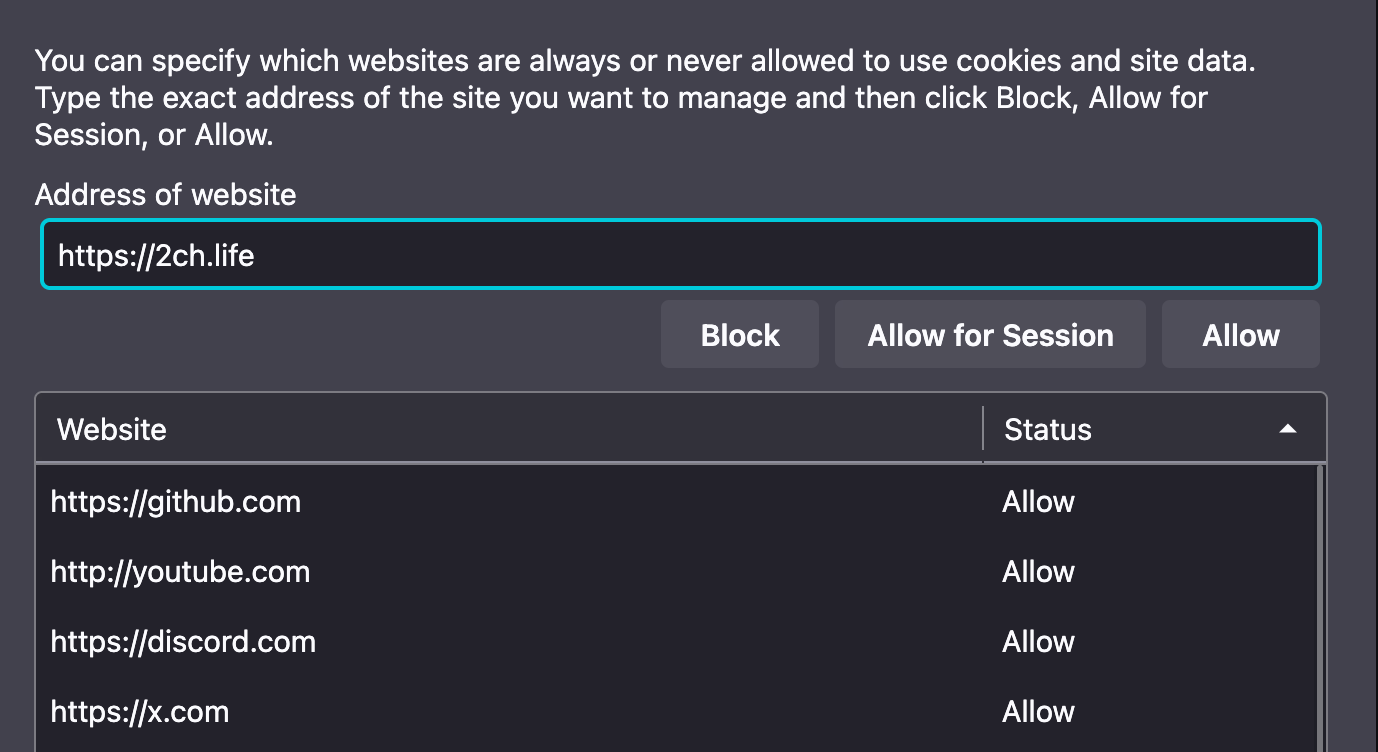Image resolution: width=1378 pixels, height=752 pixels.
Task: Click the Allow button beside Allow for Session
Action: (1240, 335)
